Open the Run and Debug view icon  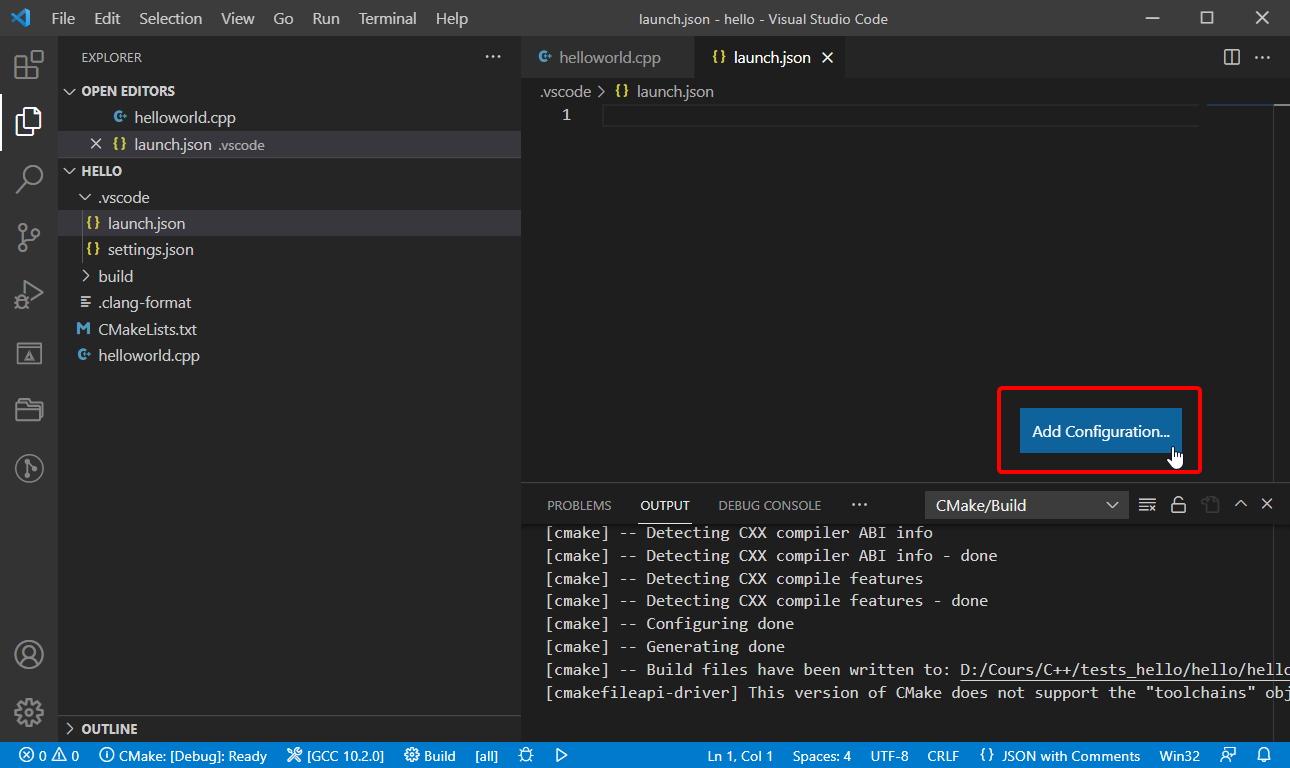pyautogui.click(x=28, y=295)
